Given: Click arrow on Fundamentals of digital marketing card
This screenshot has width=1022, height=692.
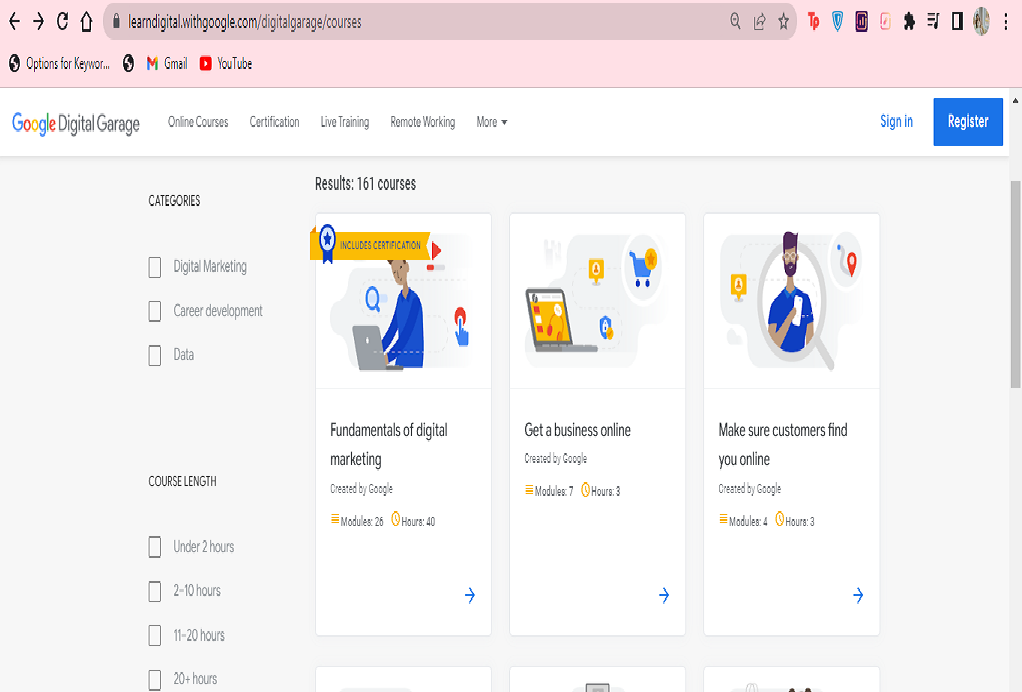Looking at the screenshot, I should pyautogui.click(x=470, y=595).
